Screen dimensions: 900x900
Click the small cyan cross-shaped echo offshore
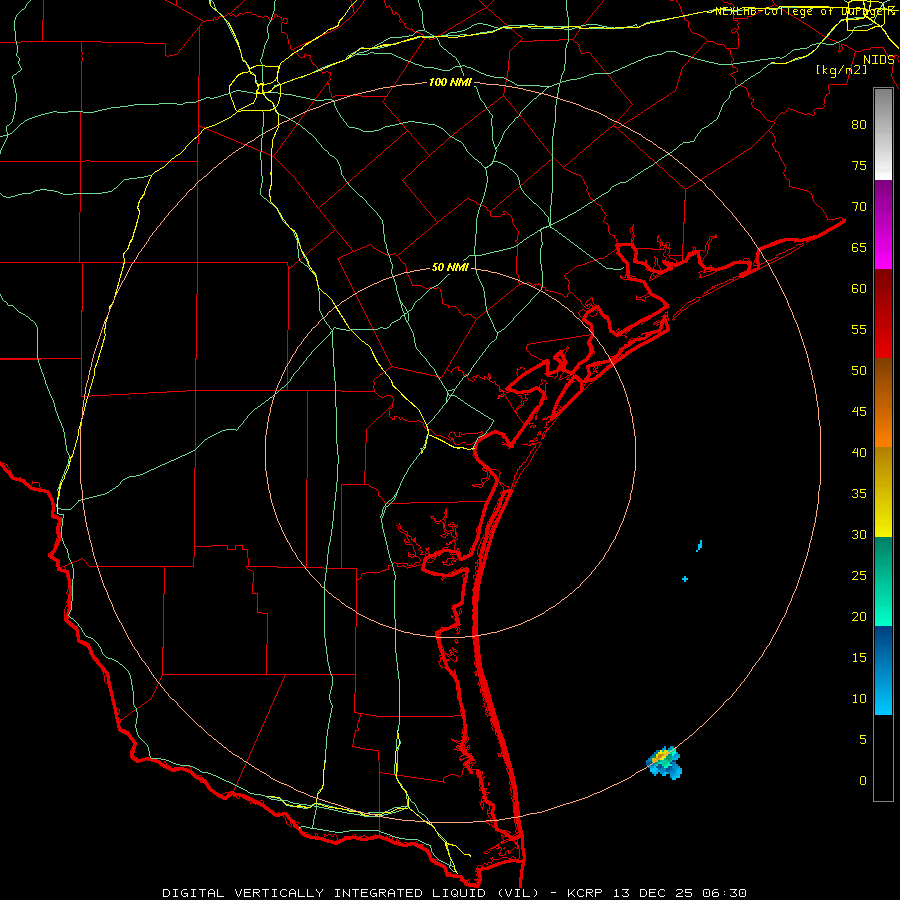(x=685, y=579)
